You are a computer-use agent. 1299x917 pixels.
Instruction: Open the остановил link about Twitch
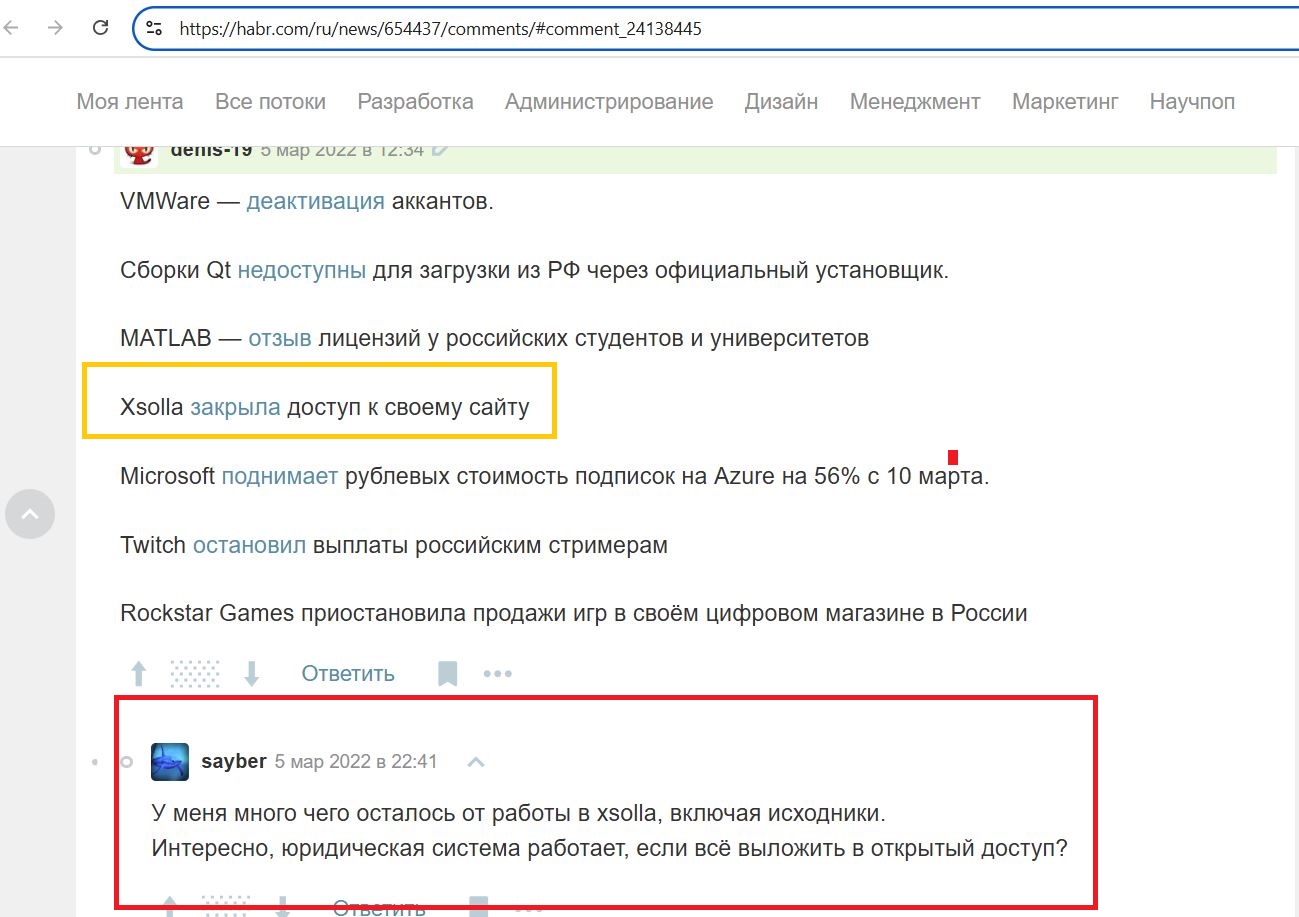coord(249,545)
